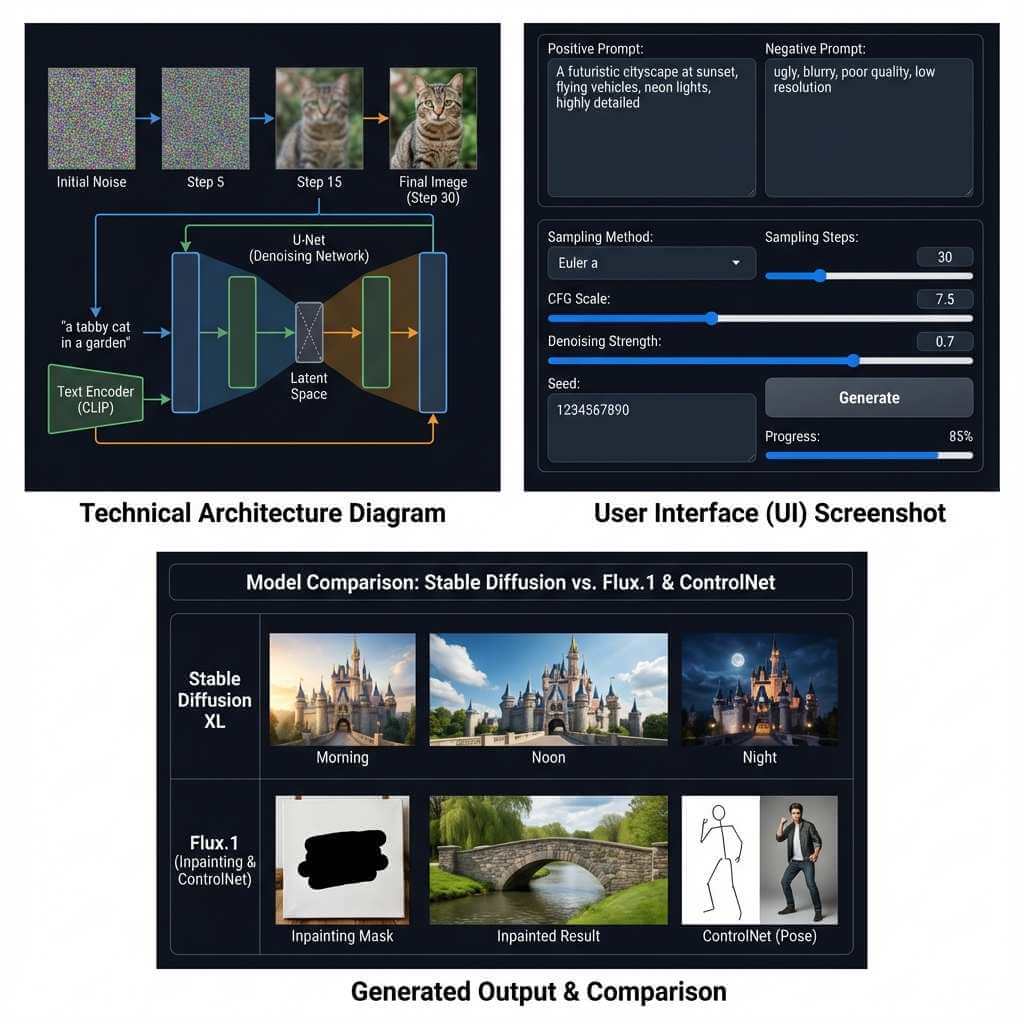Click the Sampling Steps value box showing 30
The image size is (1024, 1024).
[x=944, y=256]
